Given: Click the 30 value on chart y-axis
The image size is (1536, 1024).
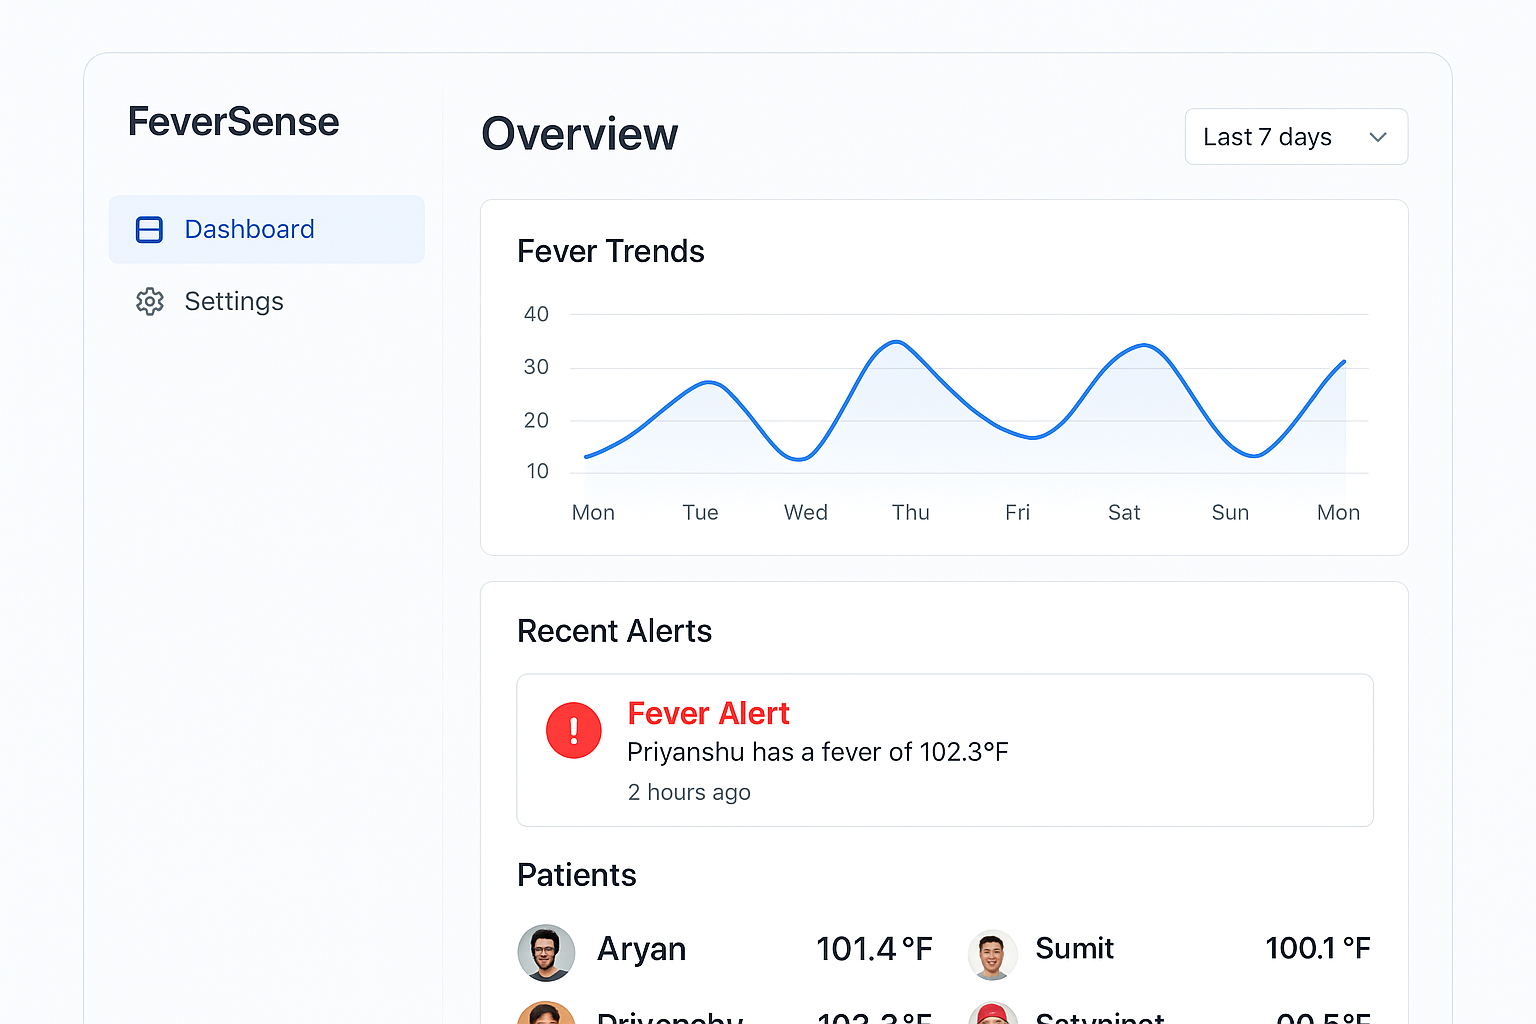Looking at the screenshot, I should tap(536, 367).
